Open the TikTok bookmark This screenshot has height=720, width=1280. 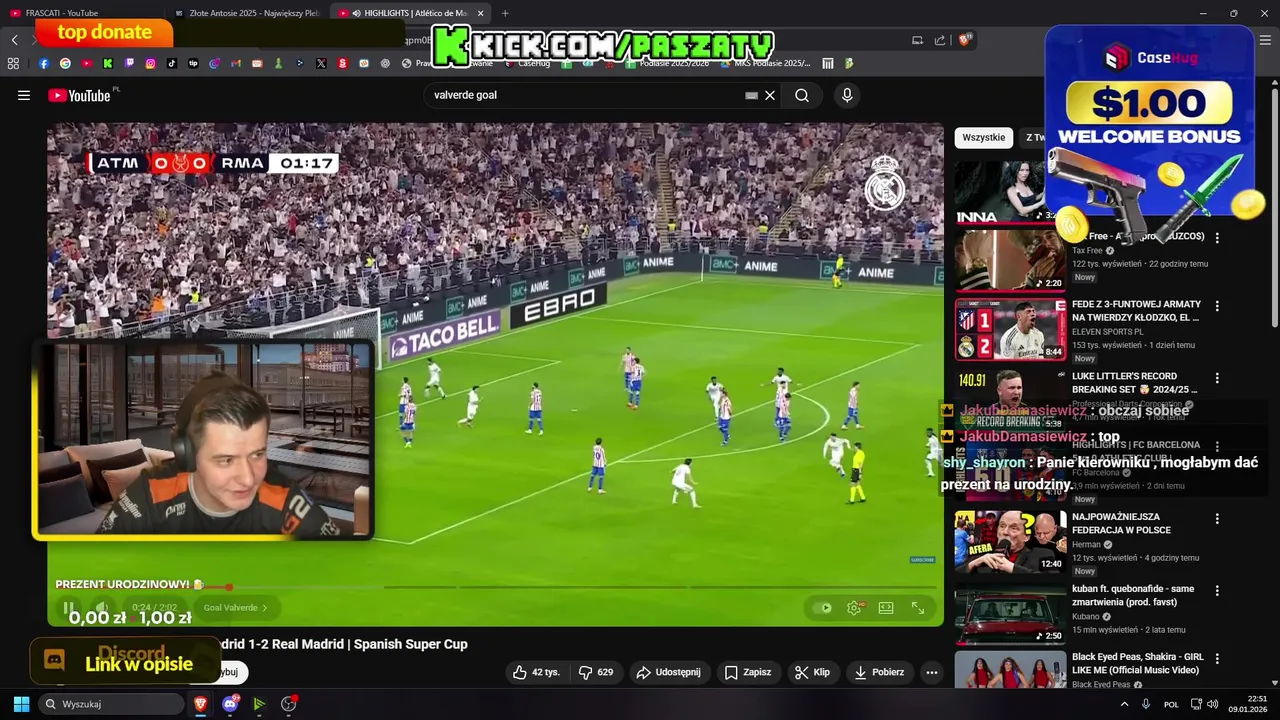pos(172,63)
